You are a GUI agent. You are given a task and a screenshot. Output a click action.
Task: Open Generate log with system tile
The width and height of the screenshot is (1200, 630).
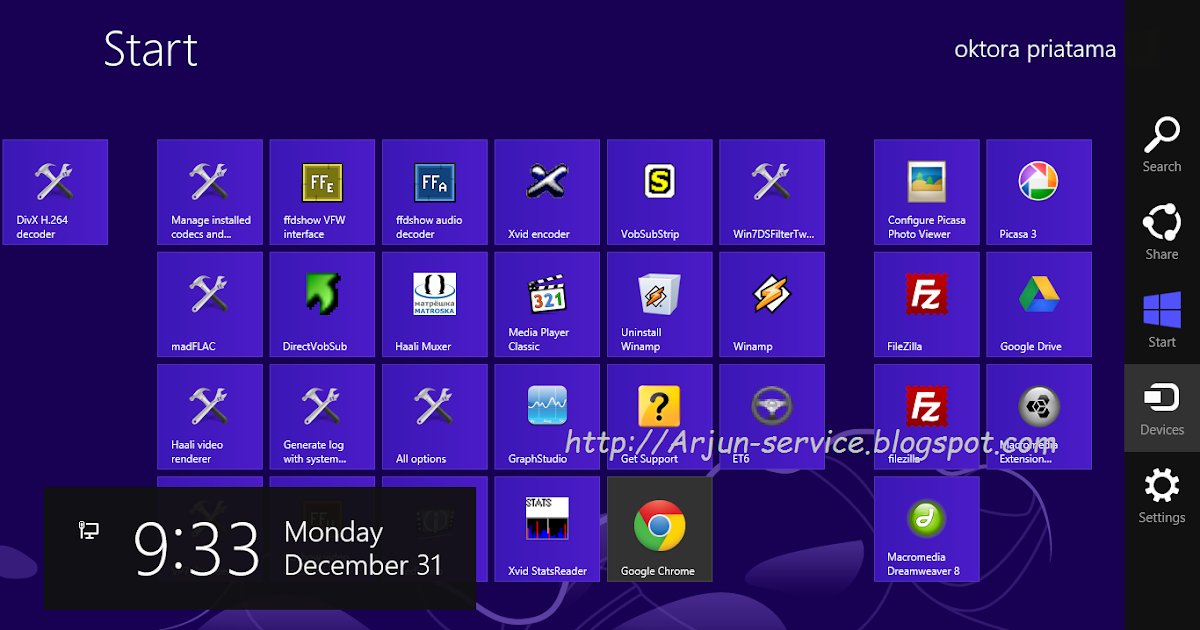click(x=322, y=417)
